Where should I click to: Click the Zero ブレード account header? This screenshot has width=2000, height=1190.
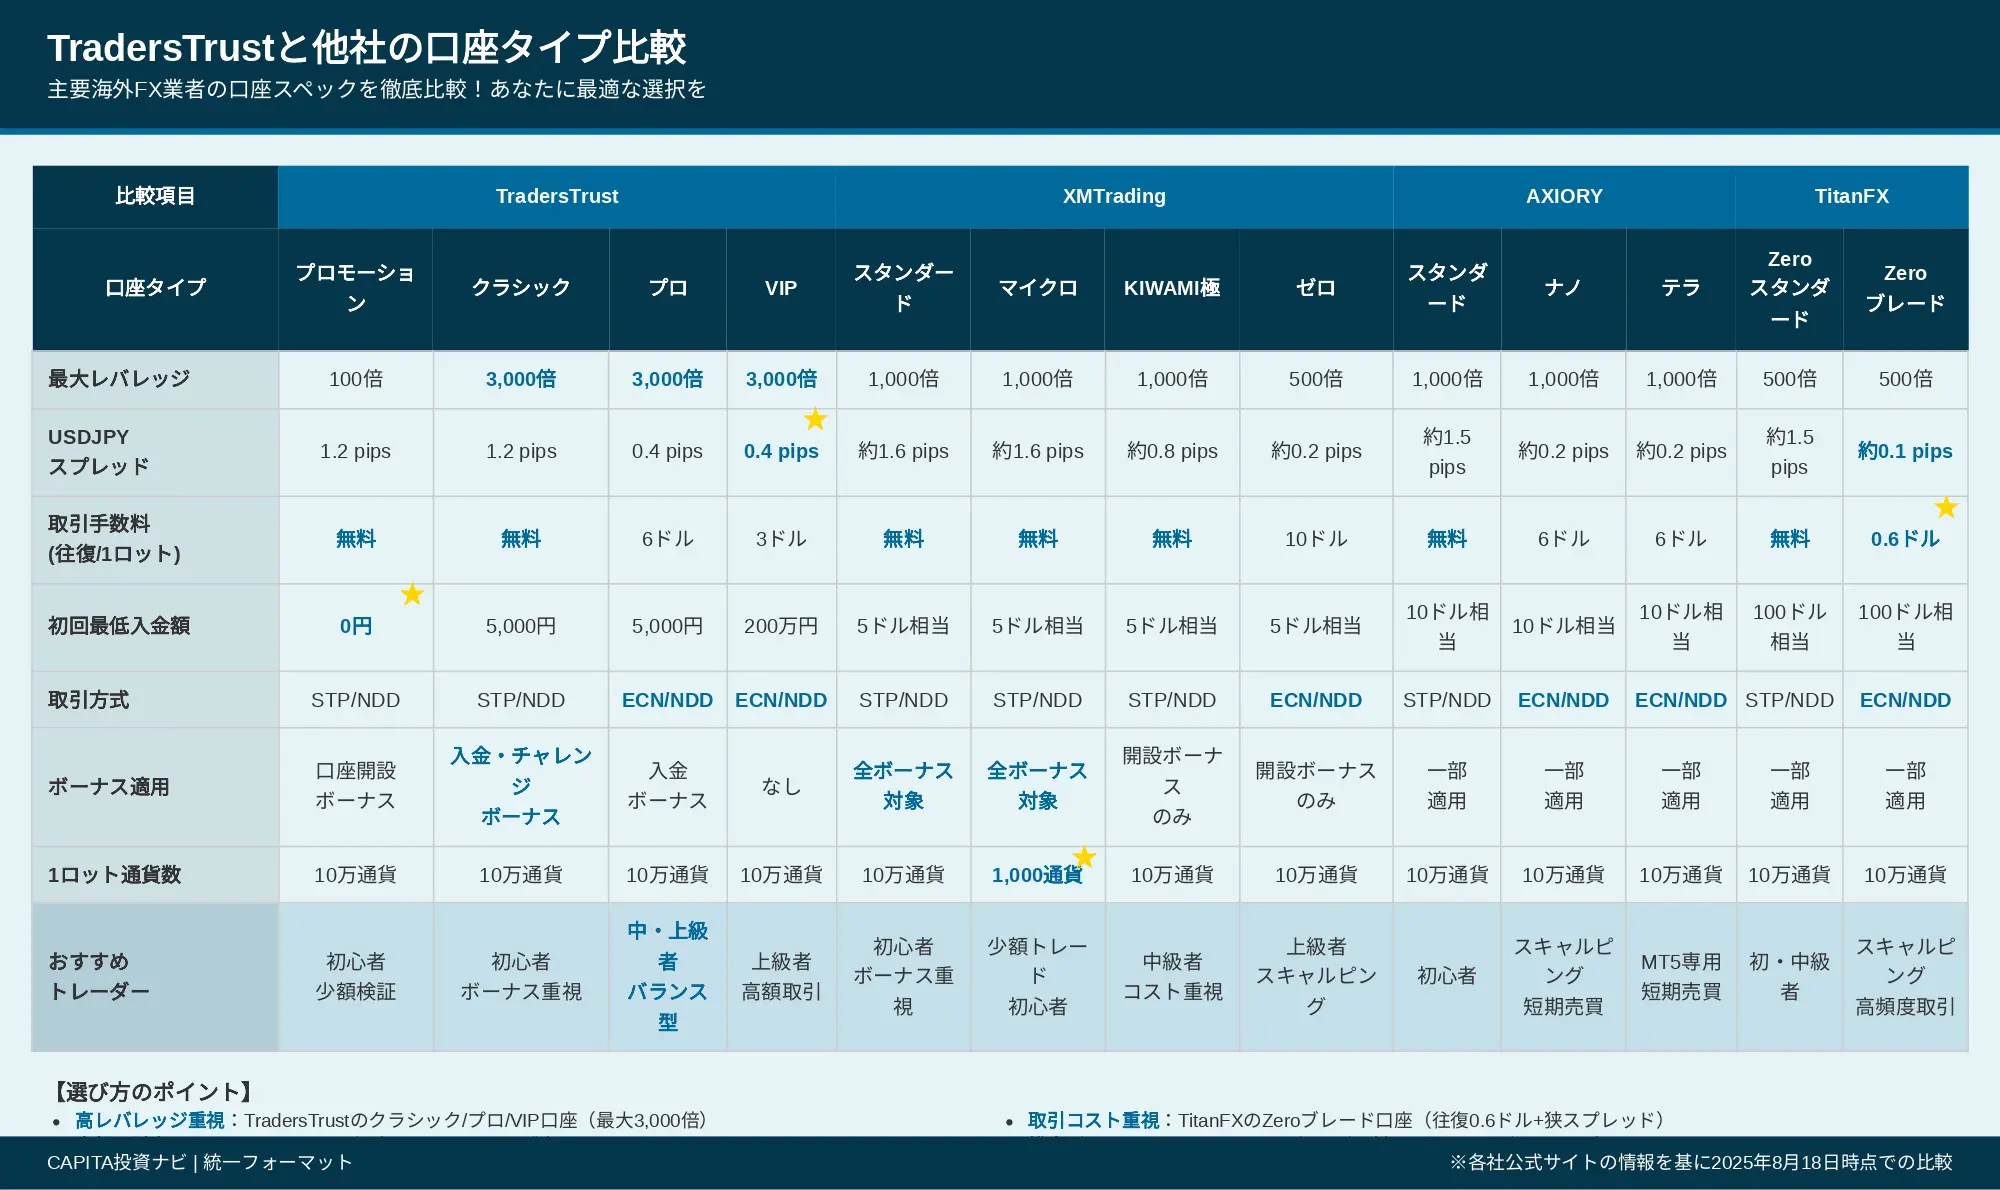[x=1905, y=288]
